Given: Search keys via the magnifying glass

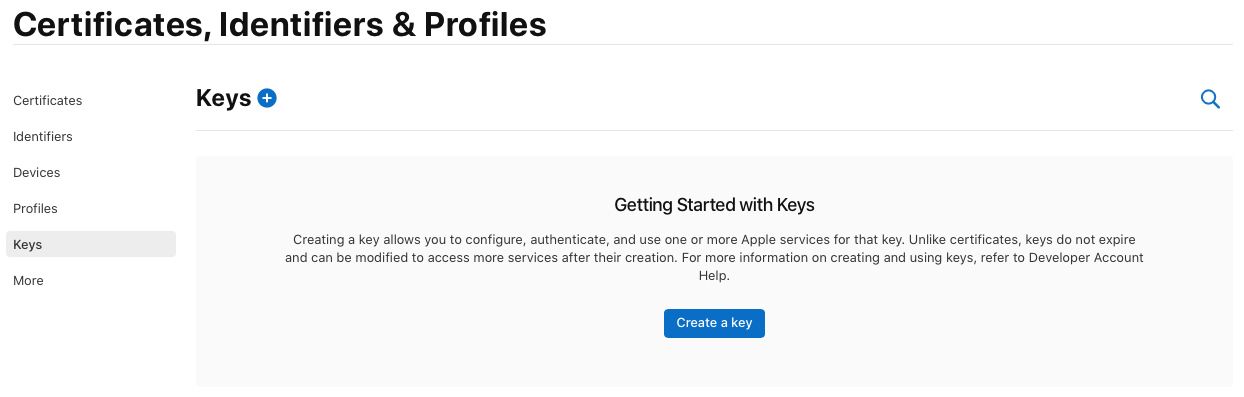Looking at the screenshot, I should (1210, 99).
